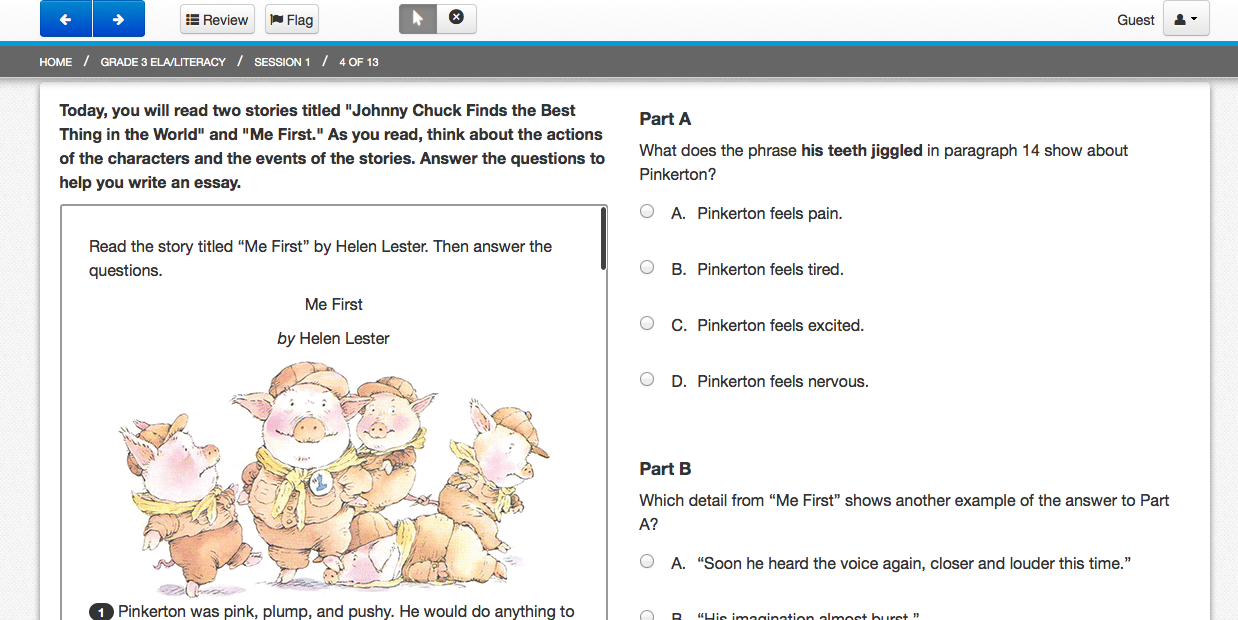Click the by Helen Lester author line

[x=334, y=338]
